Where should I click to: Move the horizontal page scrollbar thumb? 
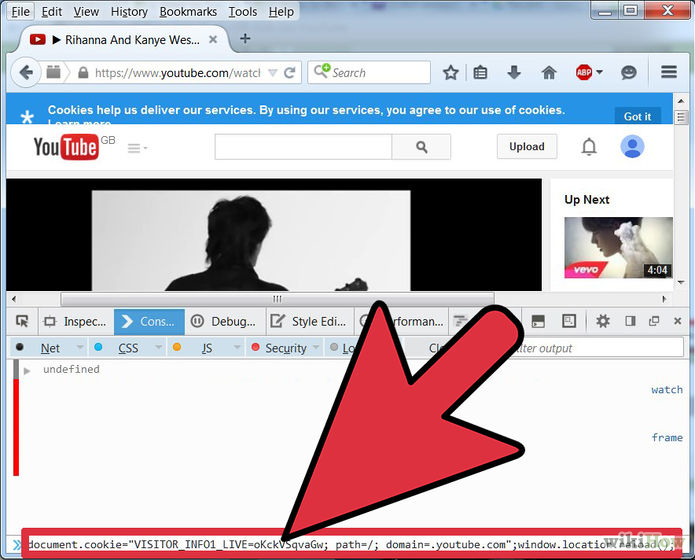click(277, 299)
